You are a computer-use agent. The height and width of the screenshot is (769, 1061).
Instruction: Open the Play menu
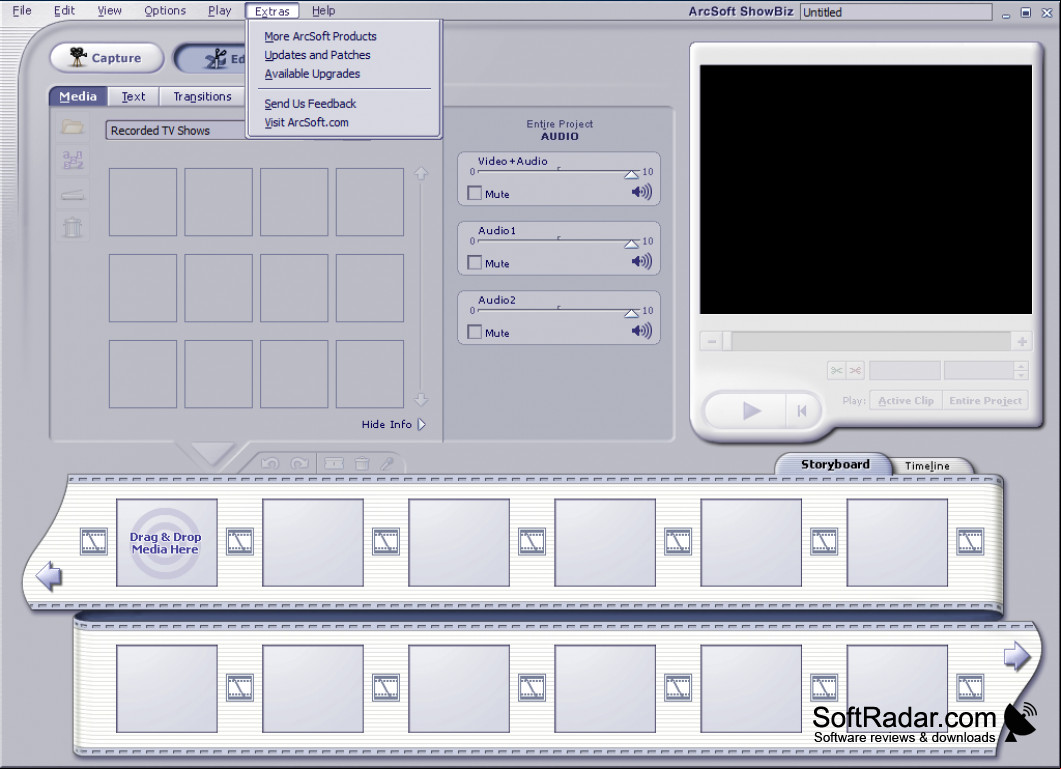[x=219, y=11]
